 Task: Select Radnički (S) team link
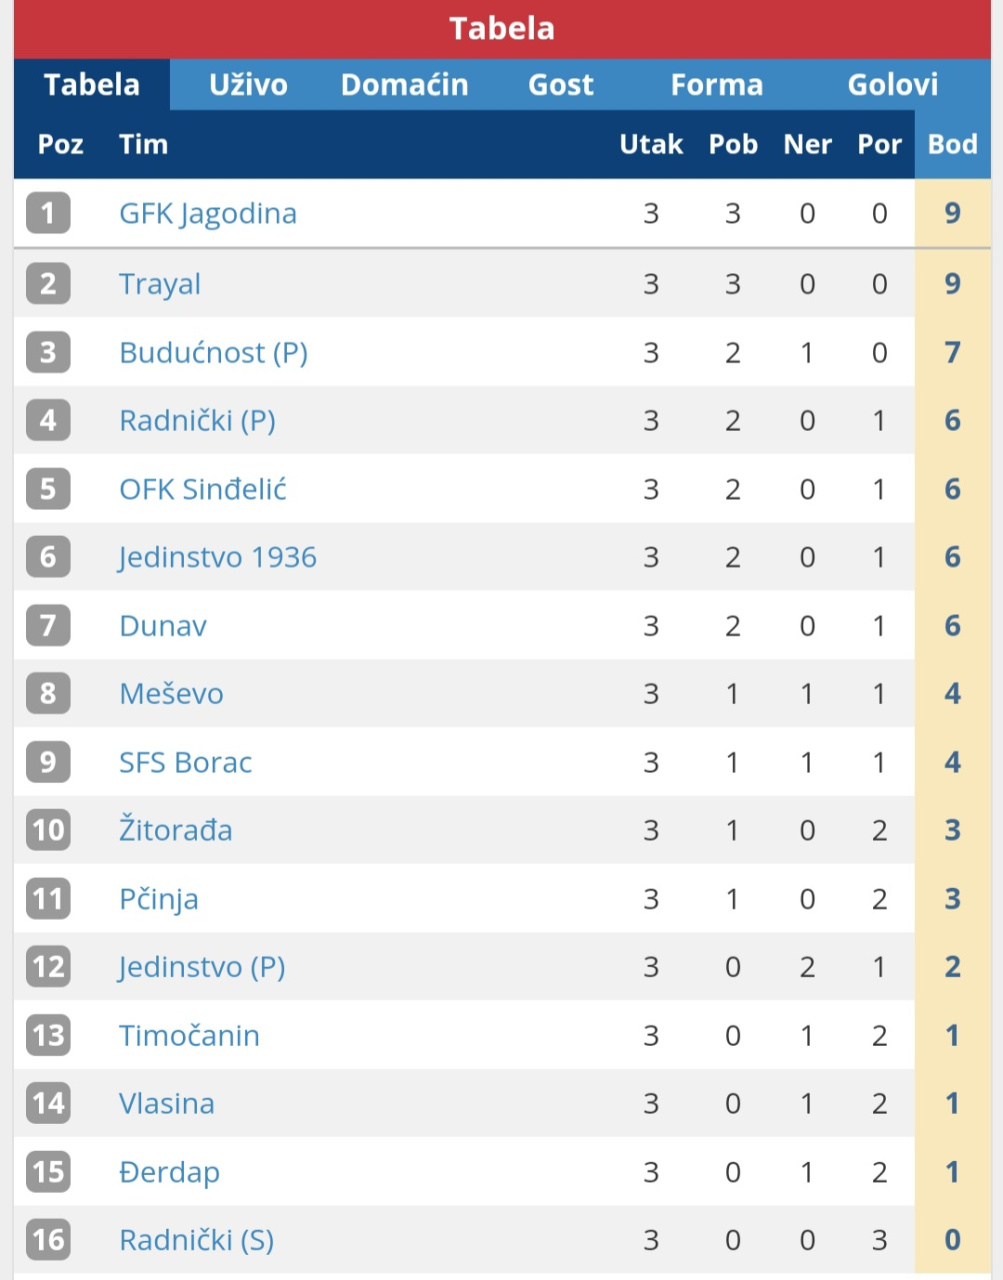click(196, 1240)
